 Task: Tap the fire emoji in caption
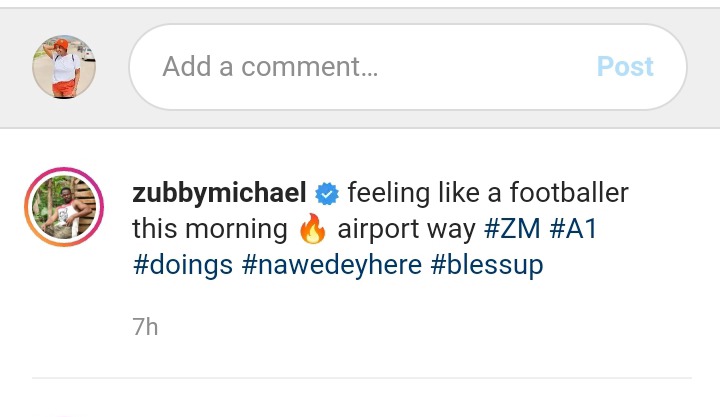tap(312, 228)
